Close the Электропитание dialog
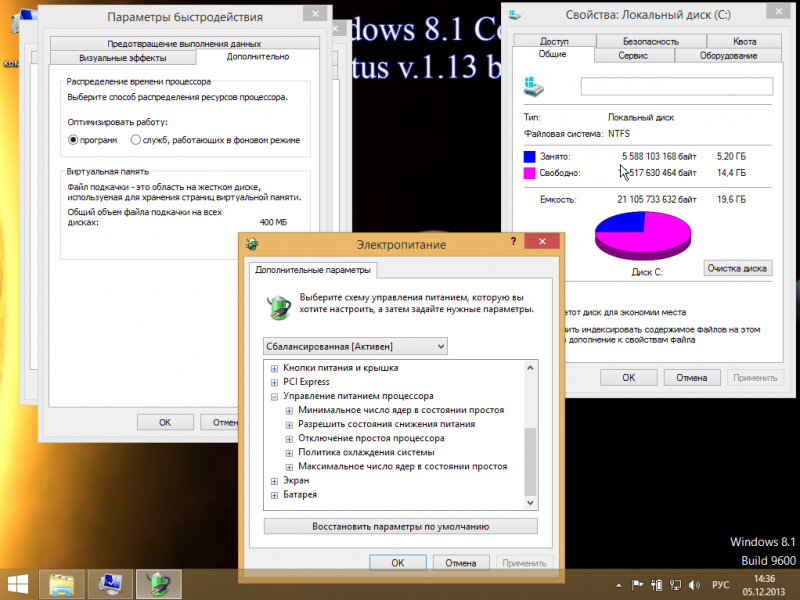The height and width of the screenshot is (600, 800). point(542,241)
